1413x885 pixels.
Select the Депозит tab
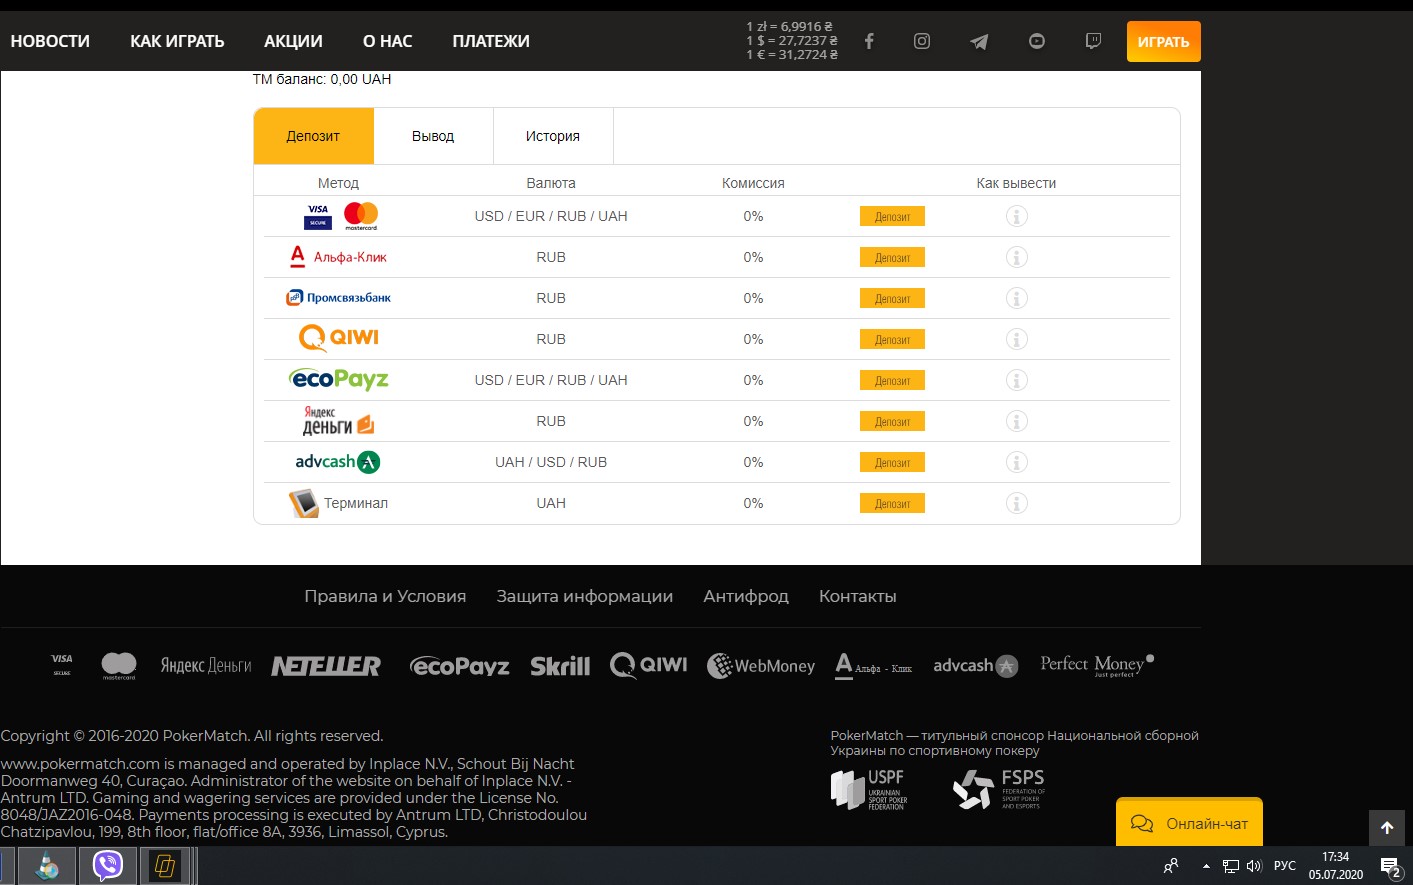[x=313, y=136]
